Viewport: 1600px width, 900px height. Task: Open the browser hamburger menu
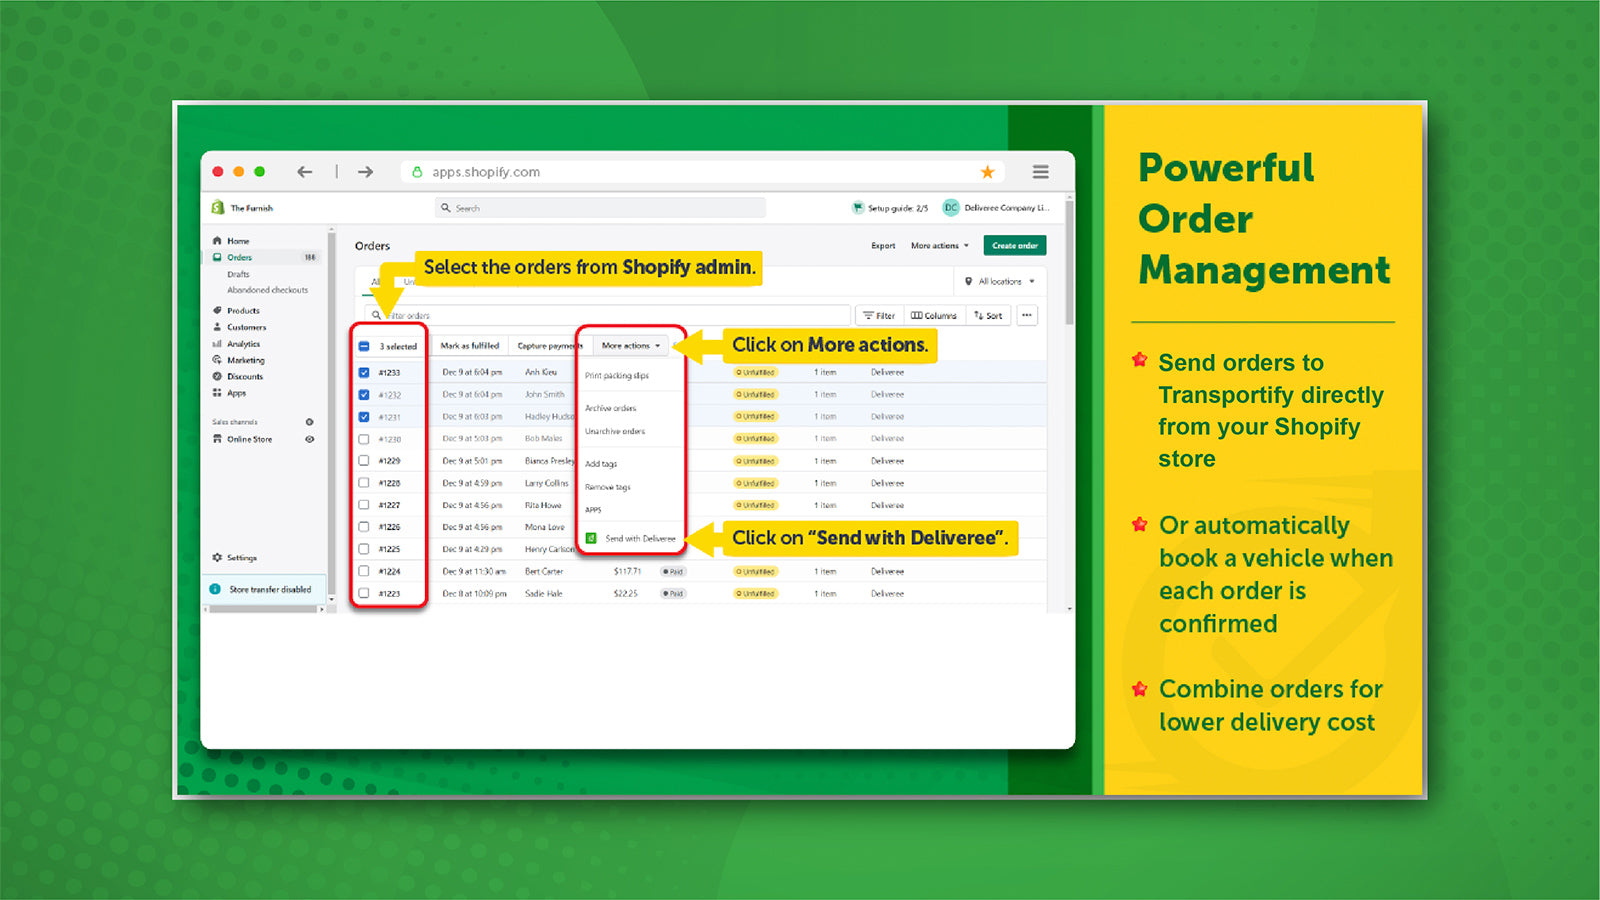tap(1041, 172)
